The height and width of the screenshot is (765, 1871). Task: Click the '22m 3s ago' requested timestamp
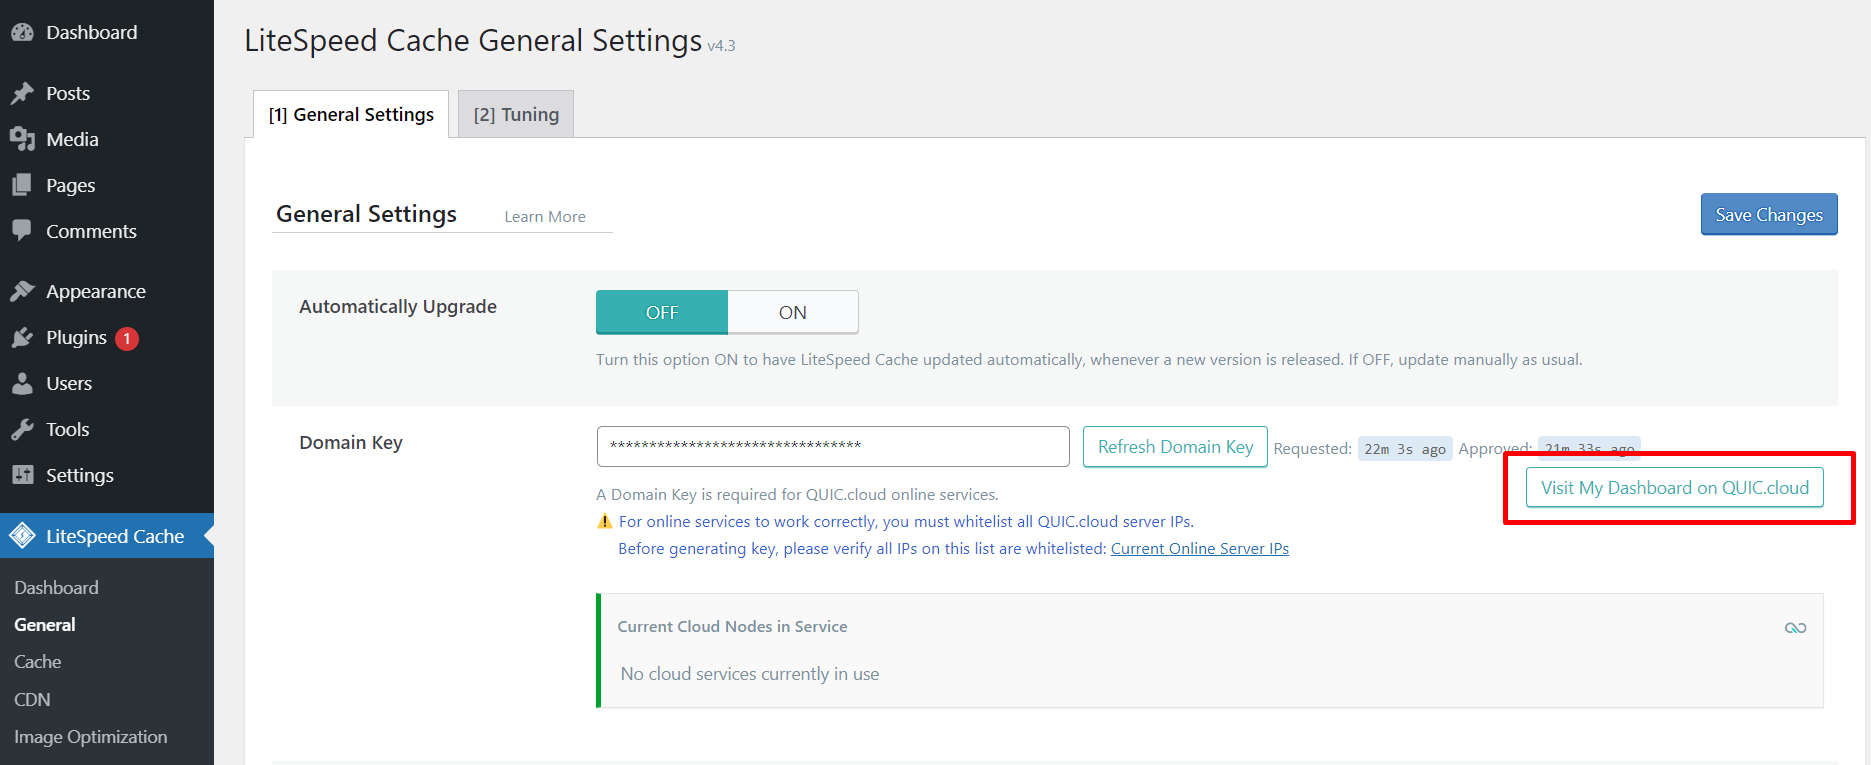1405,449
